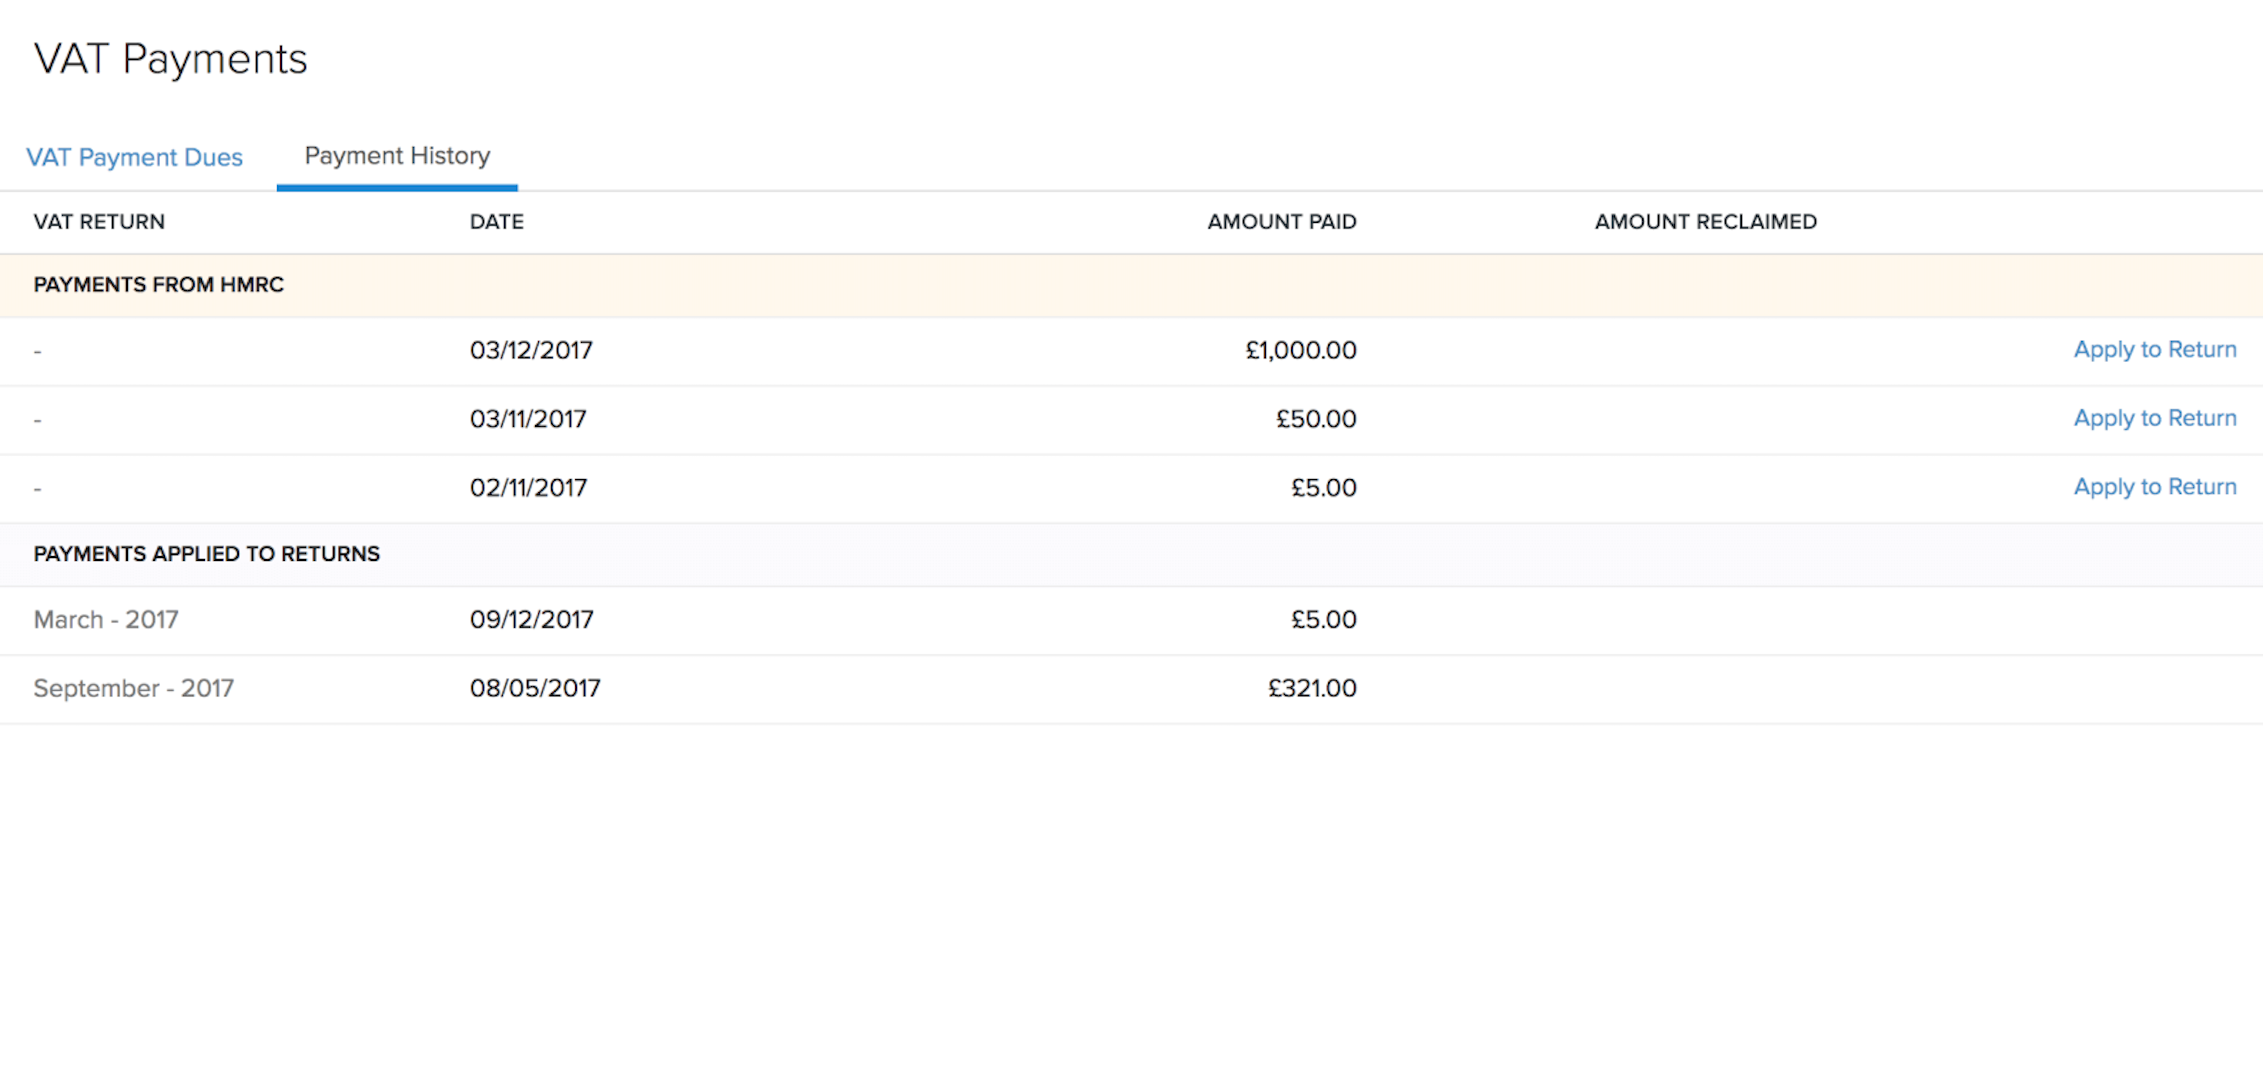Sort by the VAT RETURN column header
This screenshot has height=1076, width=2263.
click(99, 221)
